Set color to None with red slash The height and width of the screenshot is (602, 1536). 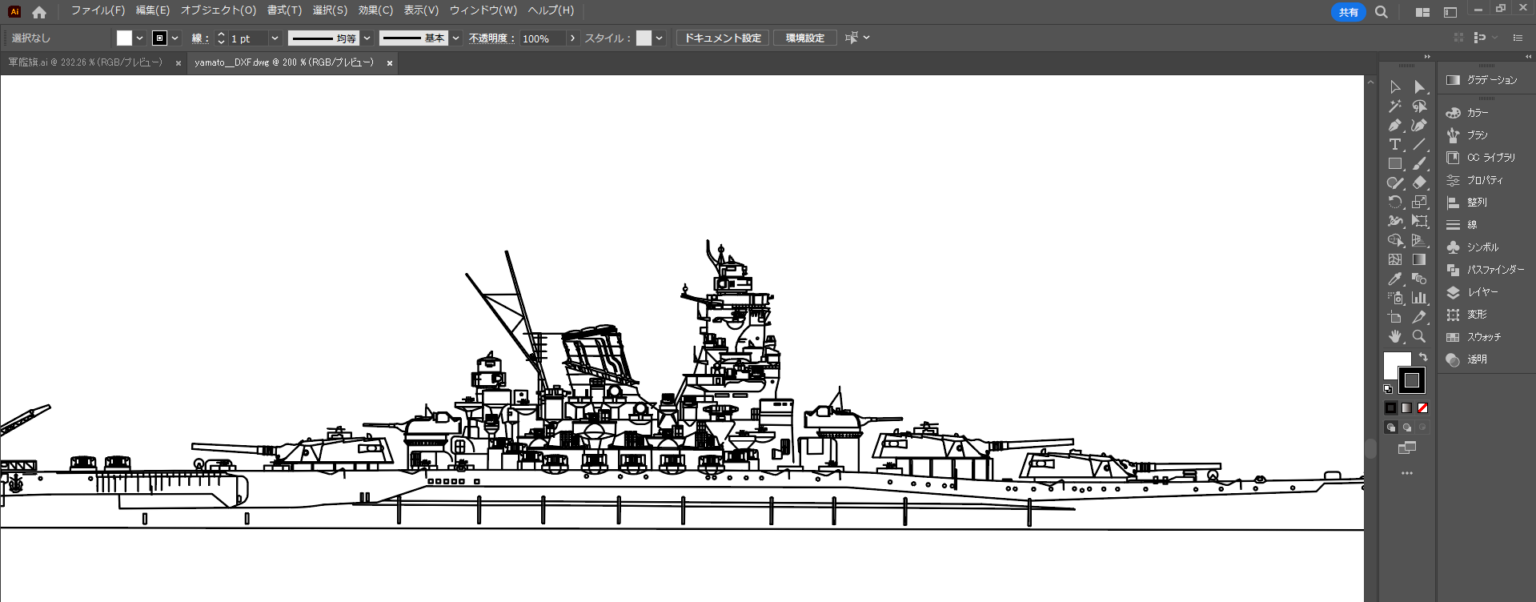click(1422, 408)
